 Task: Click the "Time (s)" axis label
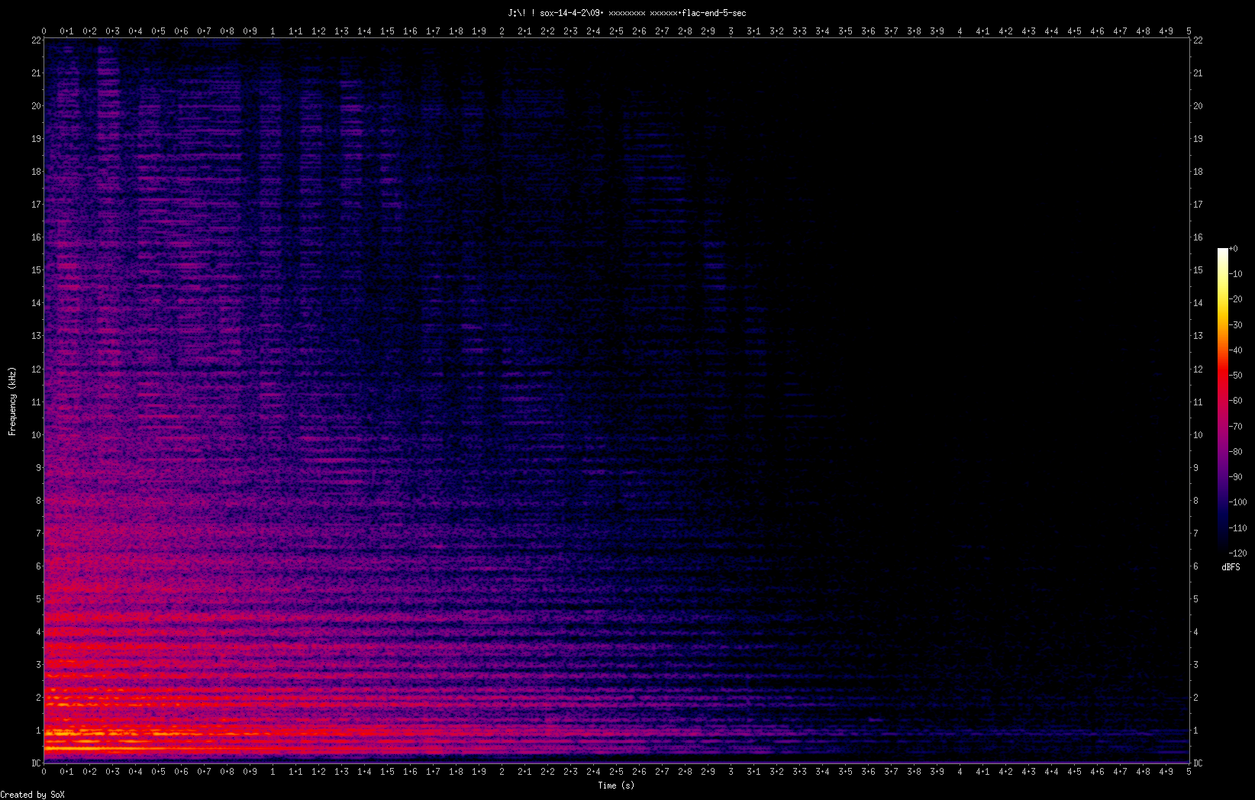[616, 785]
